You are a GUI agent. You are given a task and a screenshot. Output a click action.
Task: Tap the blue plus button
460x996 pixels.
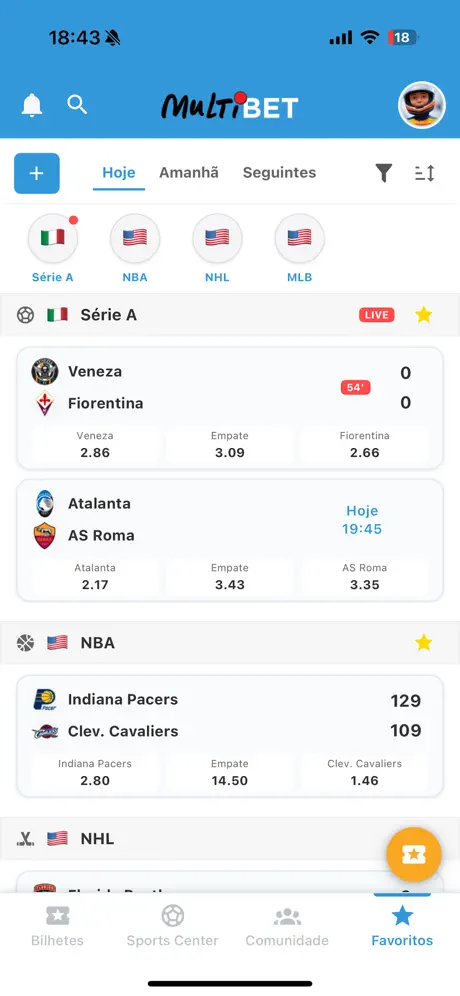click(37, 173)
